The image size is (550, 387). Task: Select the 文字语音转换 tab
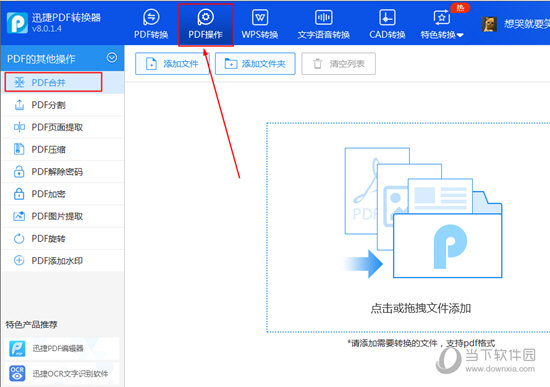tap(323, 24)
